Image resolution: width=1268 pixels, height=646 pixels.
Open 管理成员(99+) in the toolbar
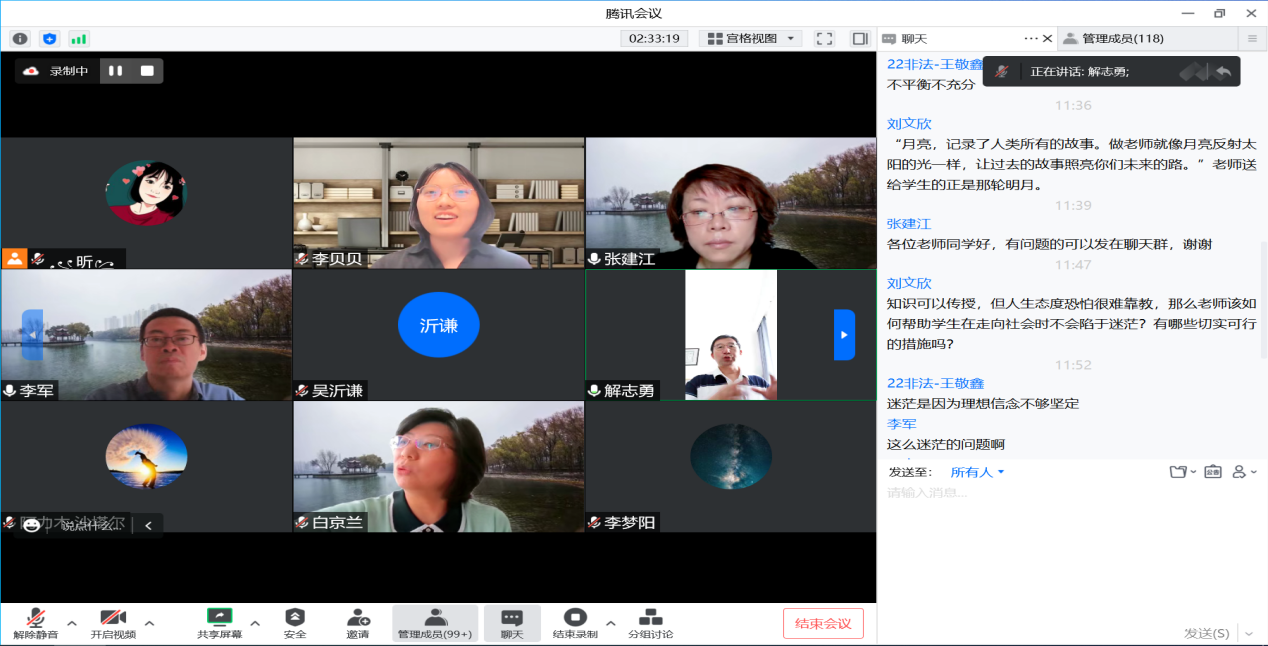coord(435,623)
